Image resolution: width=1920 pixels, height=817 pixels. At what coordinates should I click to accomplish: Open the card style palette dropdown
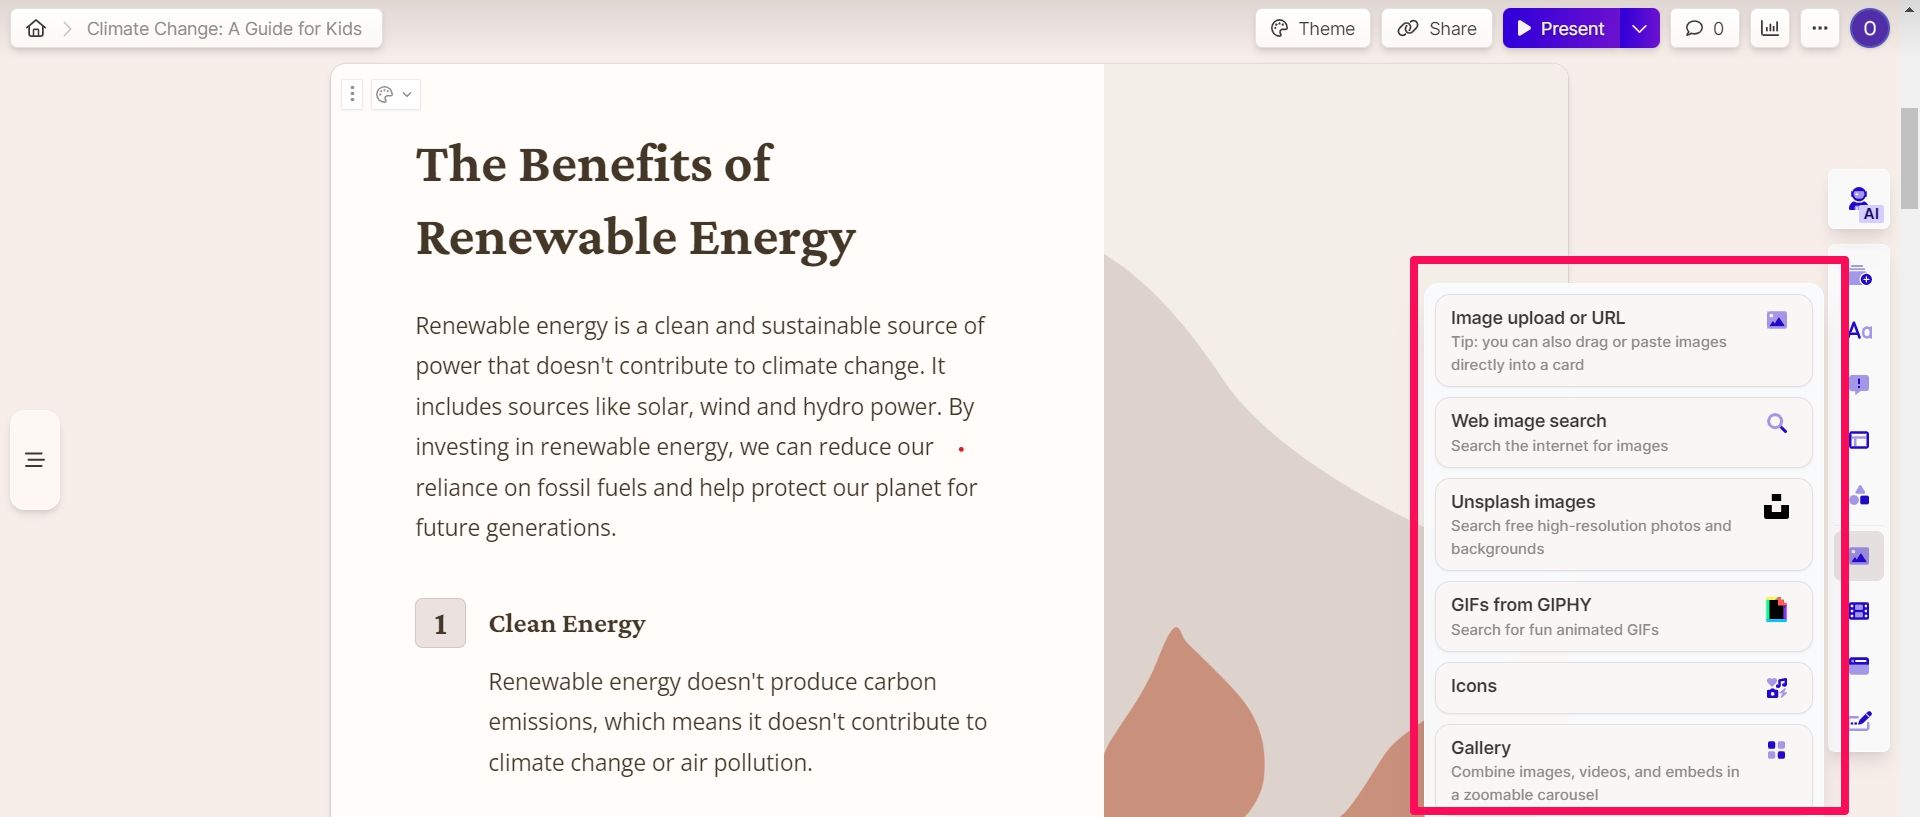(395, 95)
